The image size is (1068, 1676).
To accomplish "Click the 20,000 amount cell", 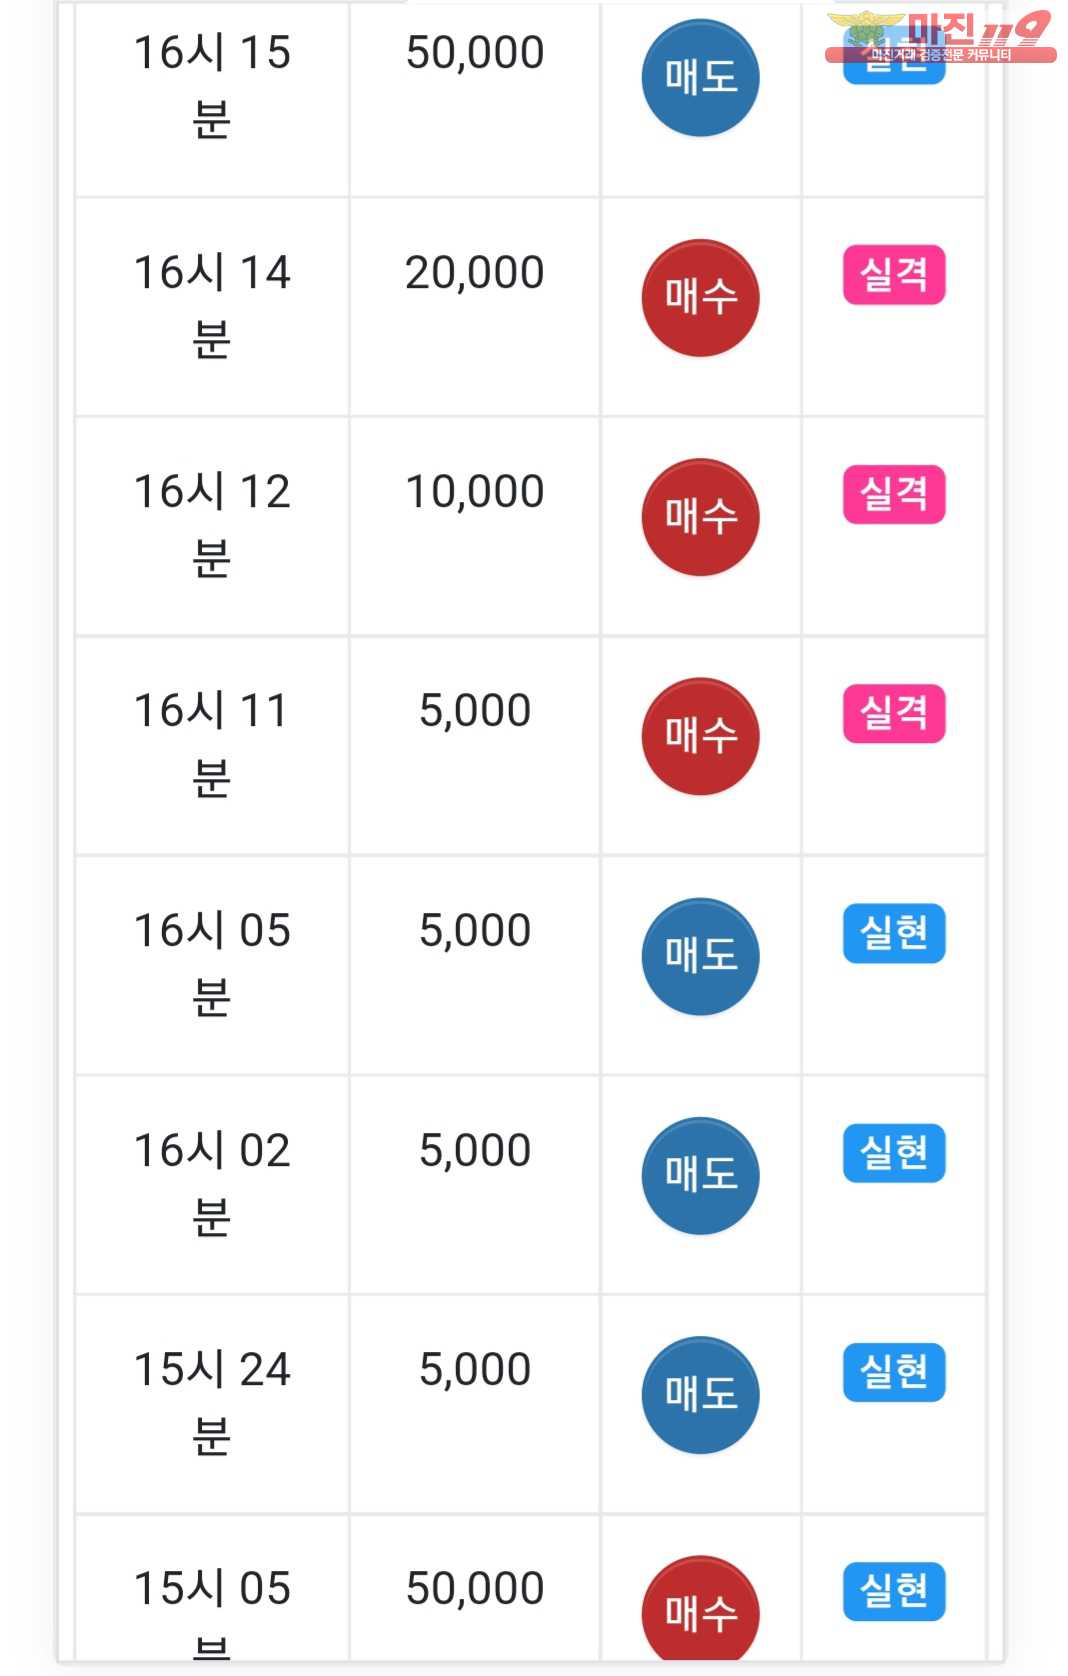I will [475, 273].
